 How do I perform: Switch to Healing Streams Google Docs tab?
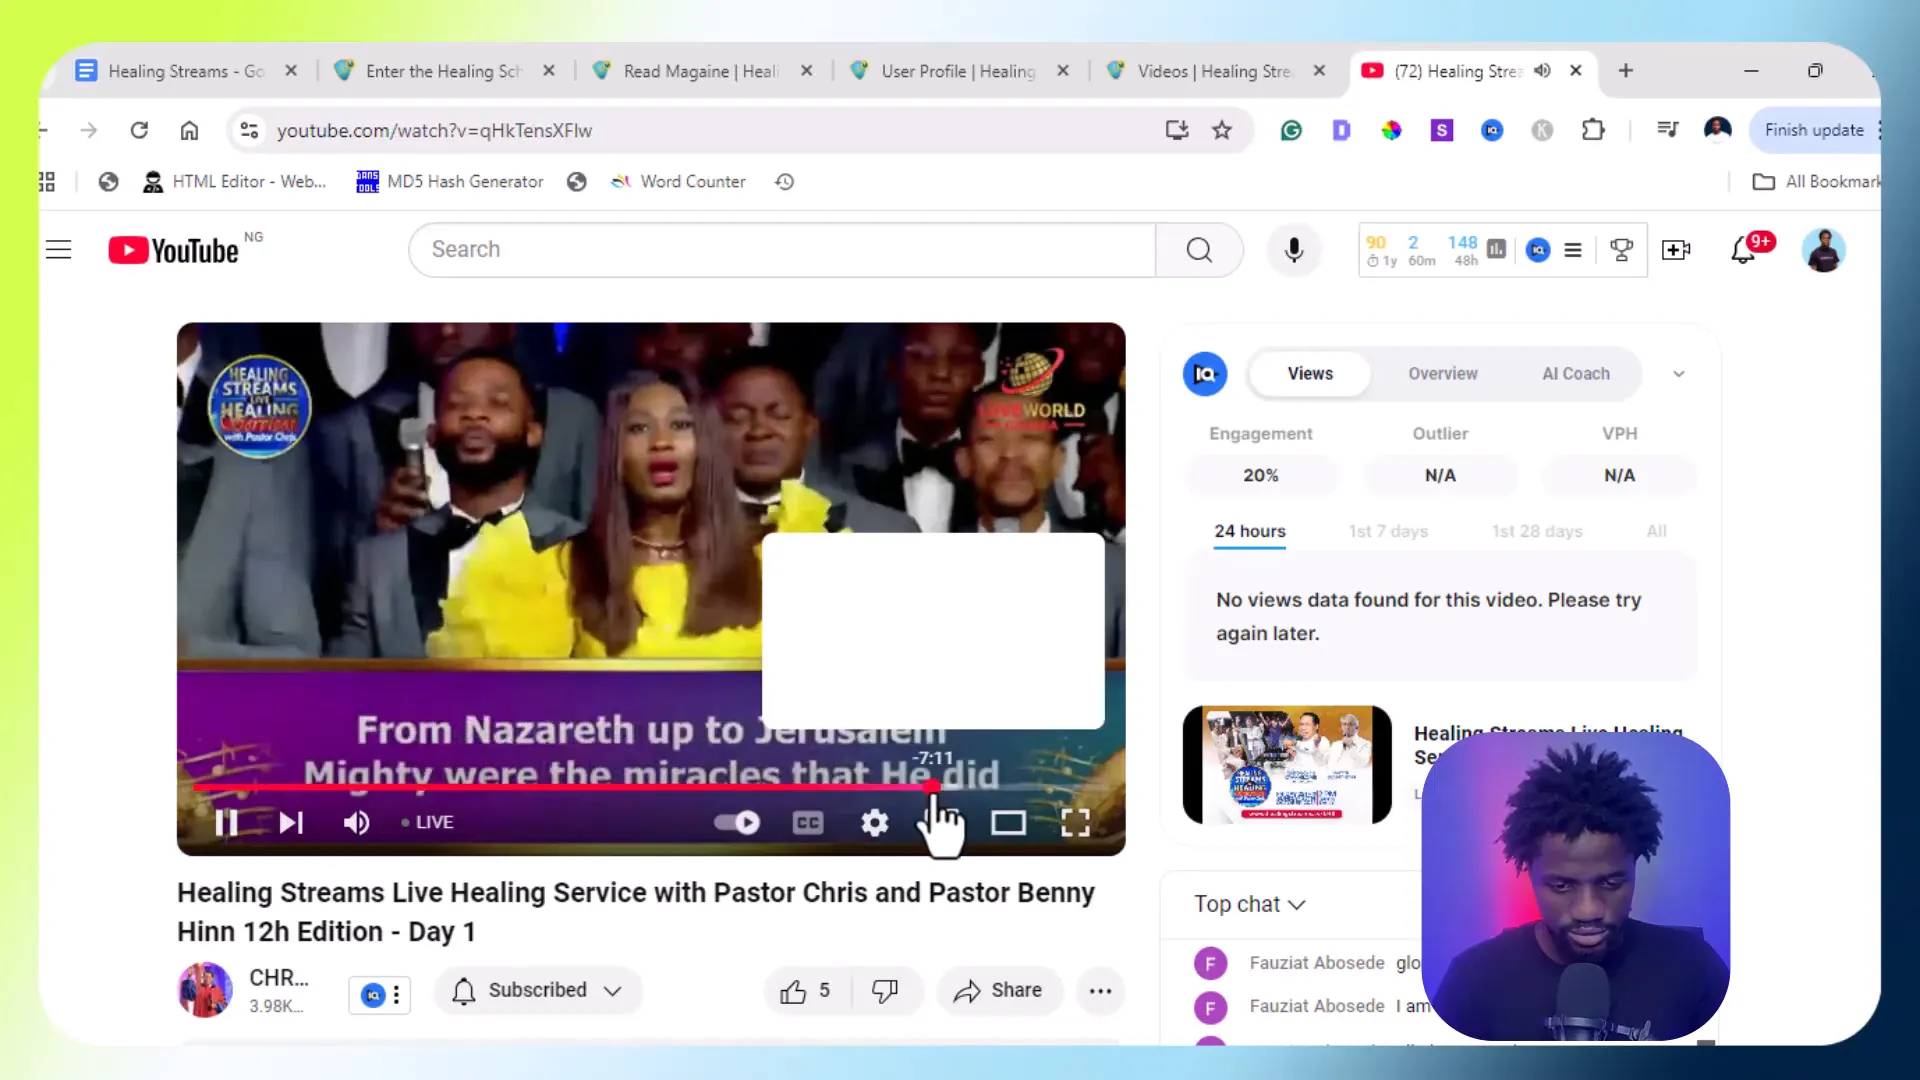[x=186, y=71]
